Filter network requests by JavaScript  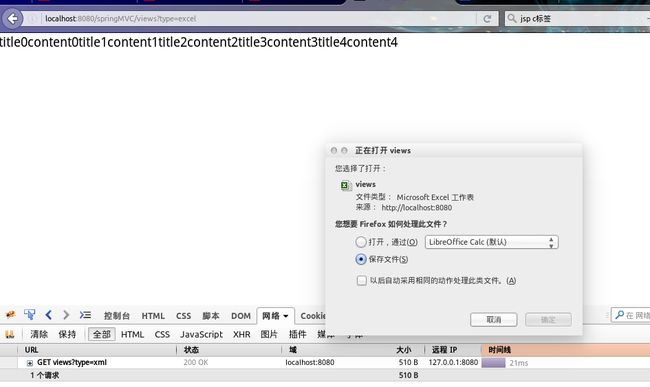(201, 334)
